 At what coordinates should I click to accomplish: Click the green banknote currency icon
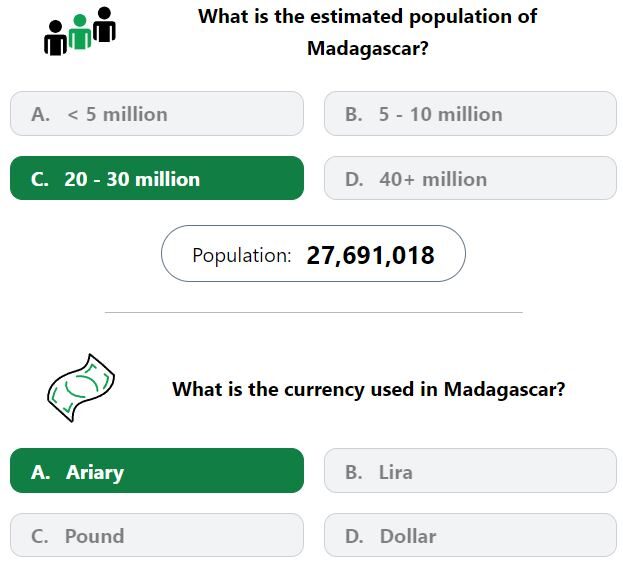click(81, 388)
